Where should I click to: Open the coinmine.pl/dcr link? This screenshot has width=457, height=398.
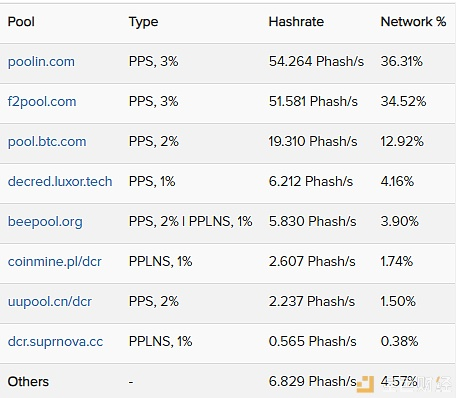click(55, 262)
